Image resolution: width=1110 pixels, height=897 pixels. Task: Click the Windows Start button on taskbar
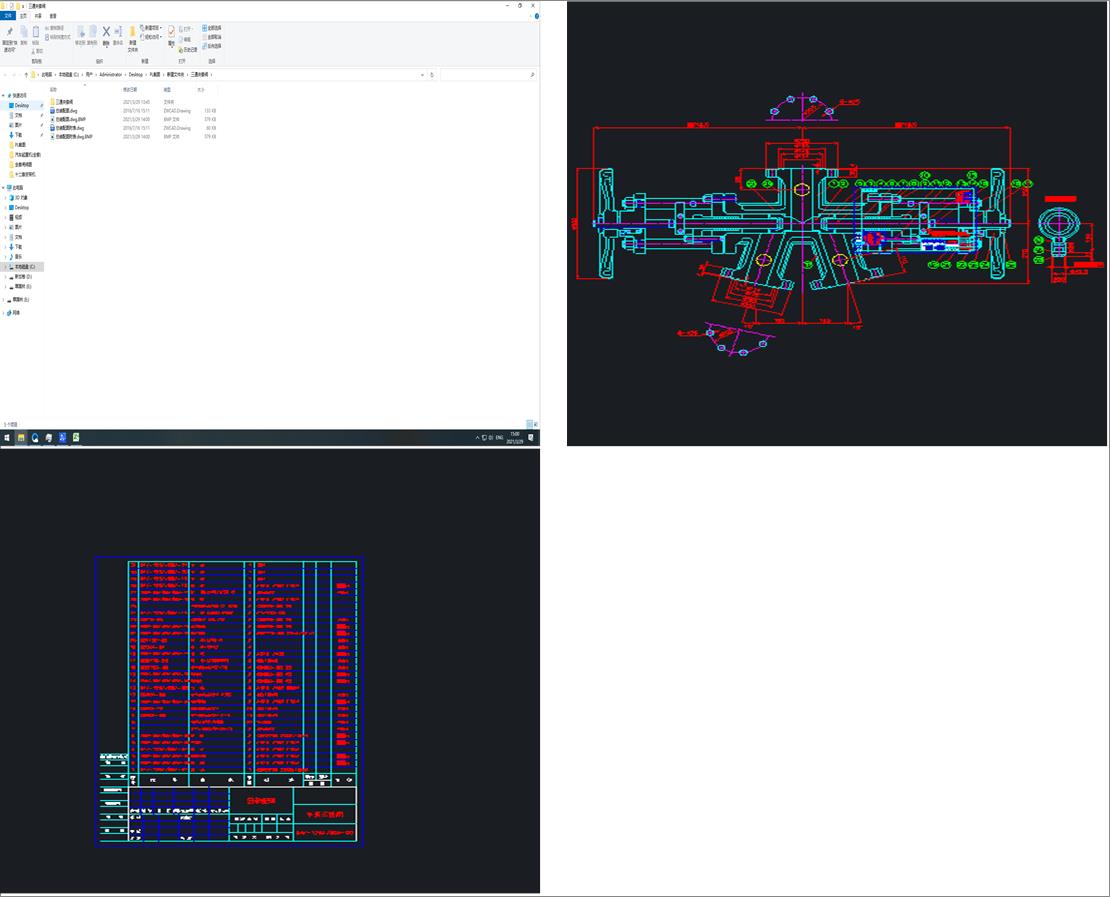[6, 438]
